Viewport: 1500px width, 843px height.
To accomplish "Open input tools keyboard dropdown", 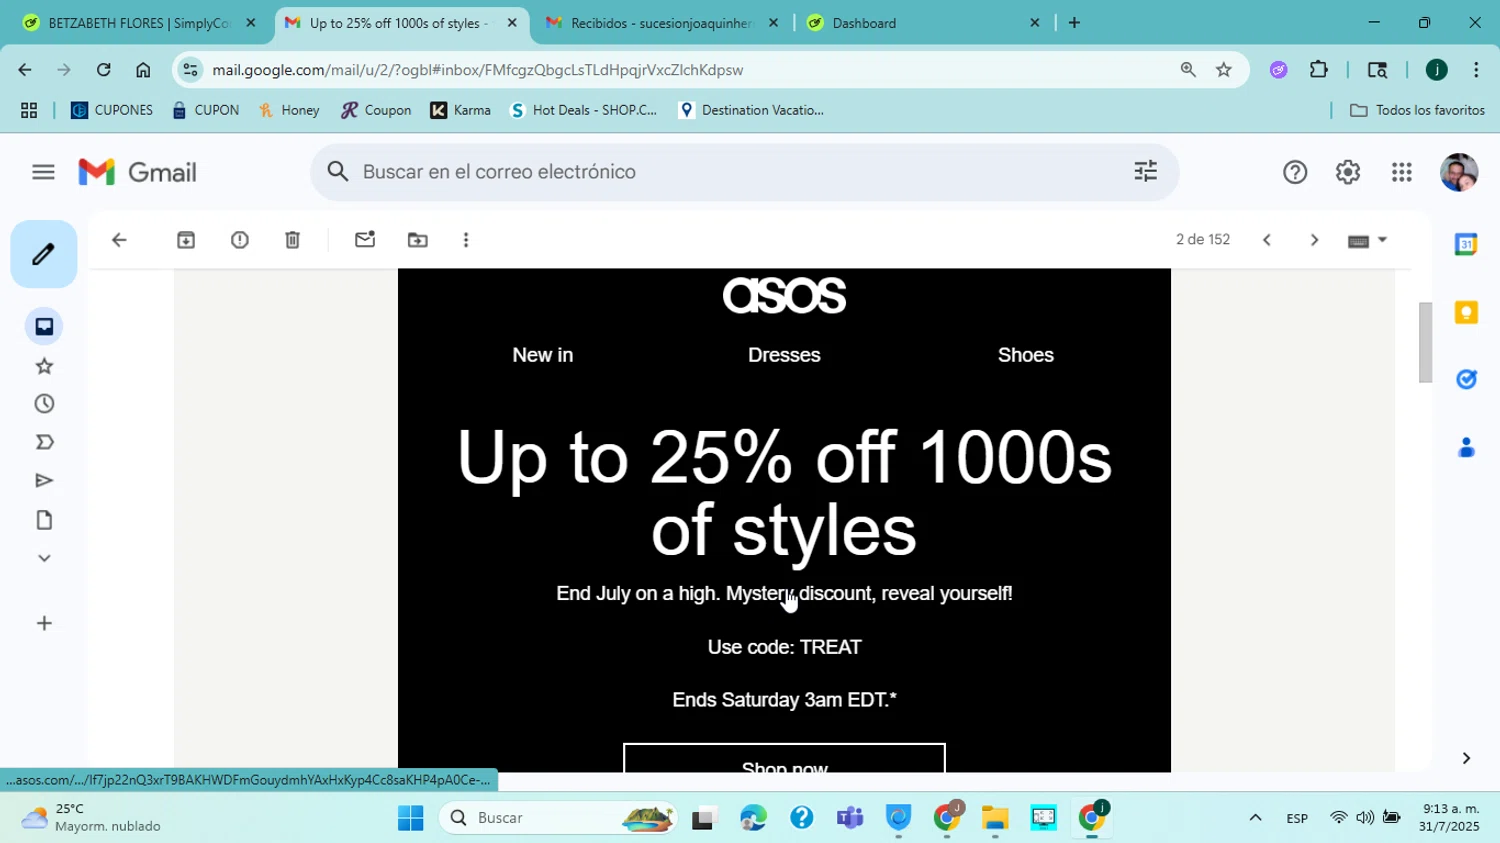I will tap(1367, 240).
